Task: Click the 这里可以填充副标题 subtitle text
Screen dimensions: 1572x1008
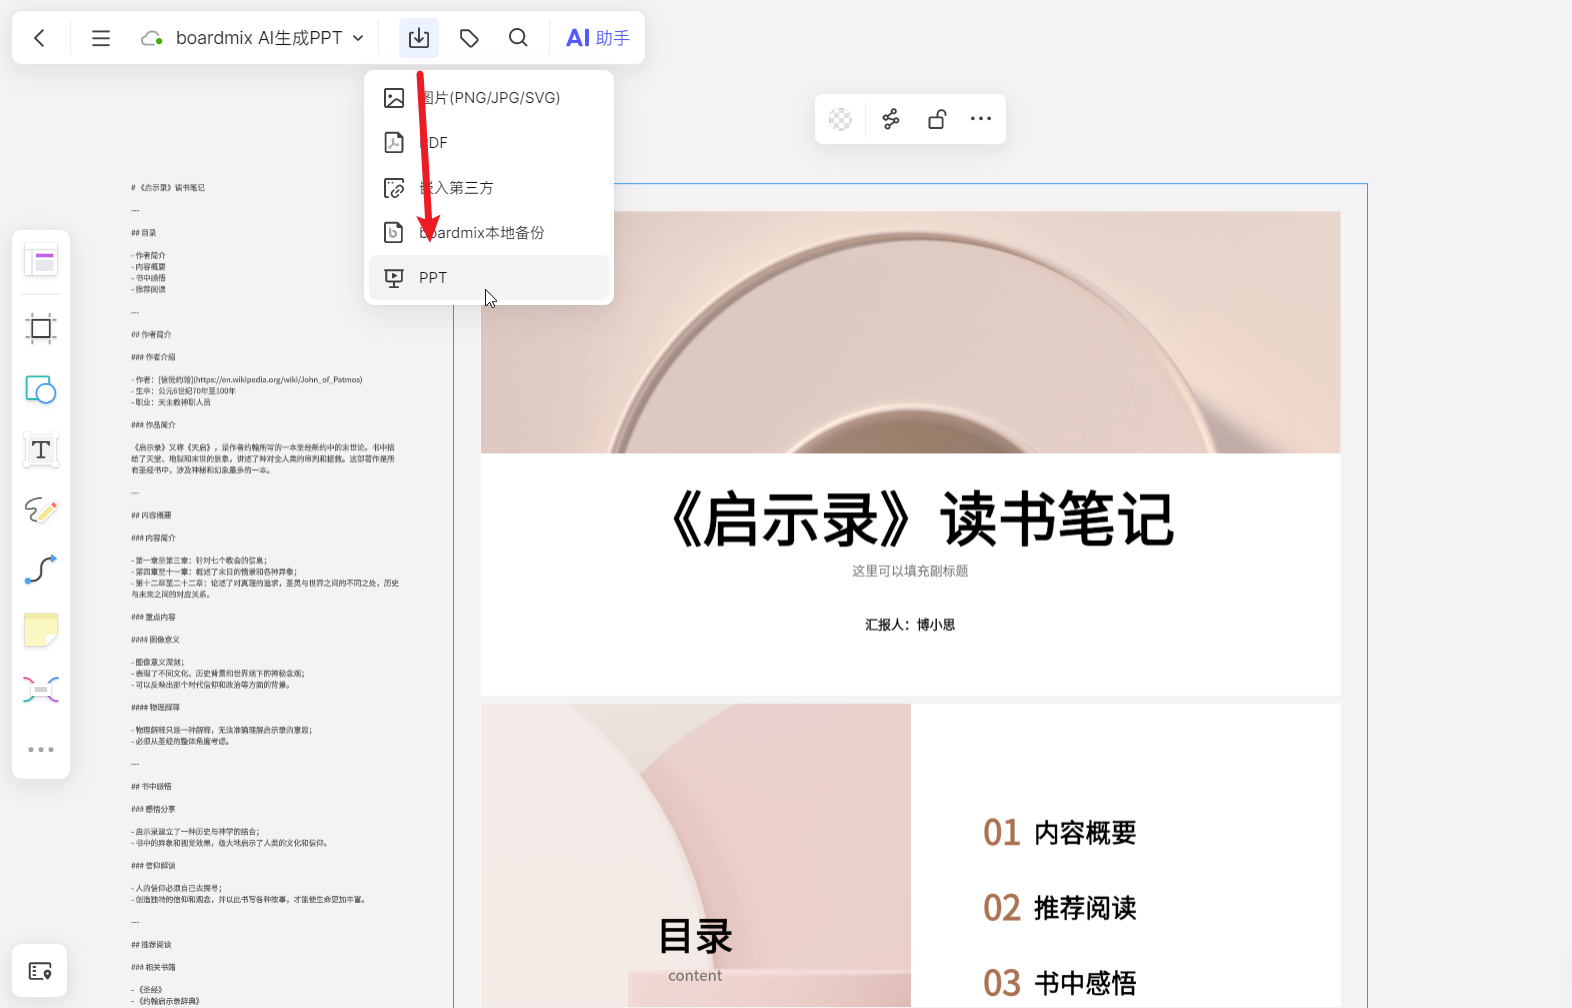Action: tap(910, 571)
